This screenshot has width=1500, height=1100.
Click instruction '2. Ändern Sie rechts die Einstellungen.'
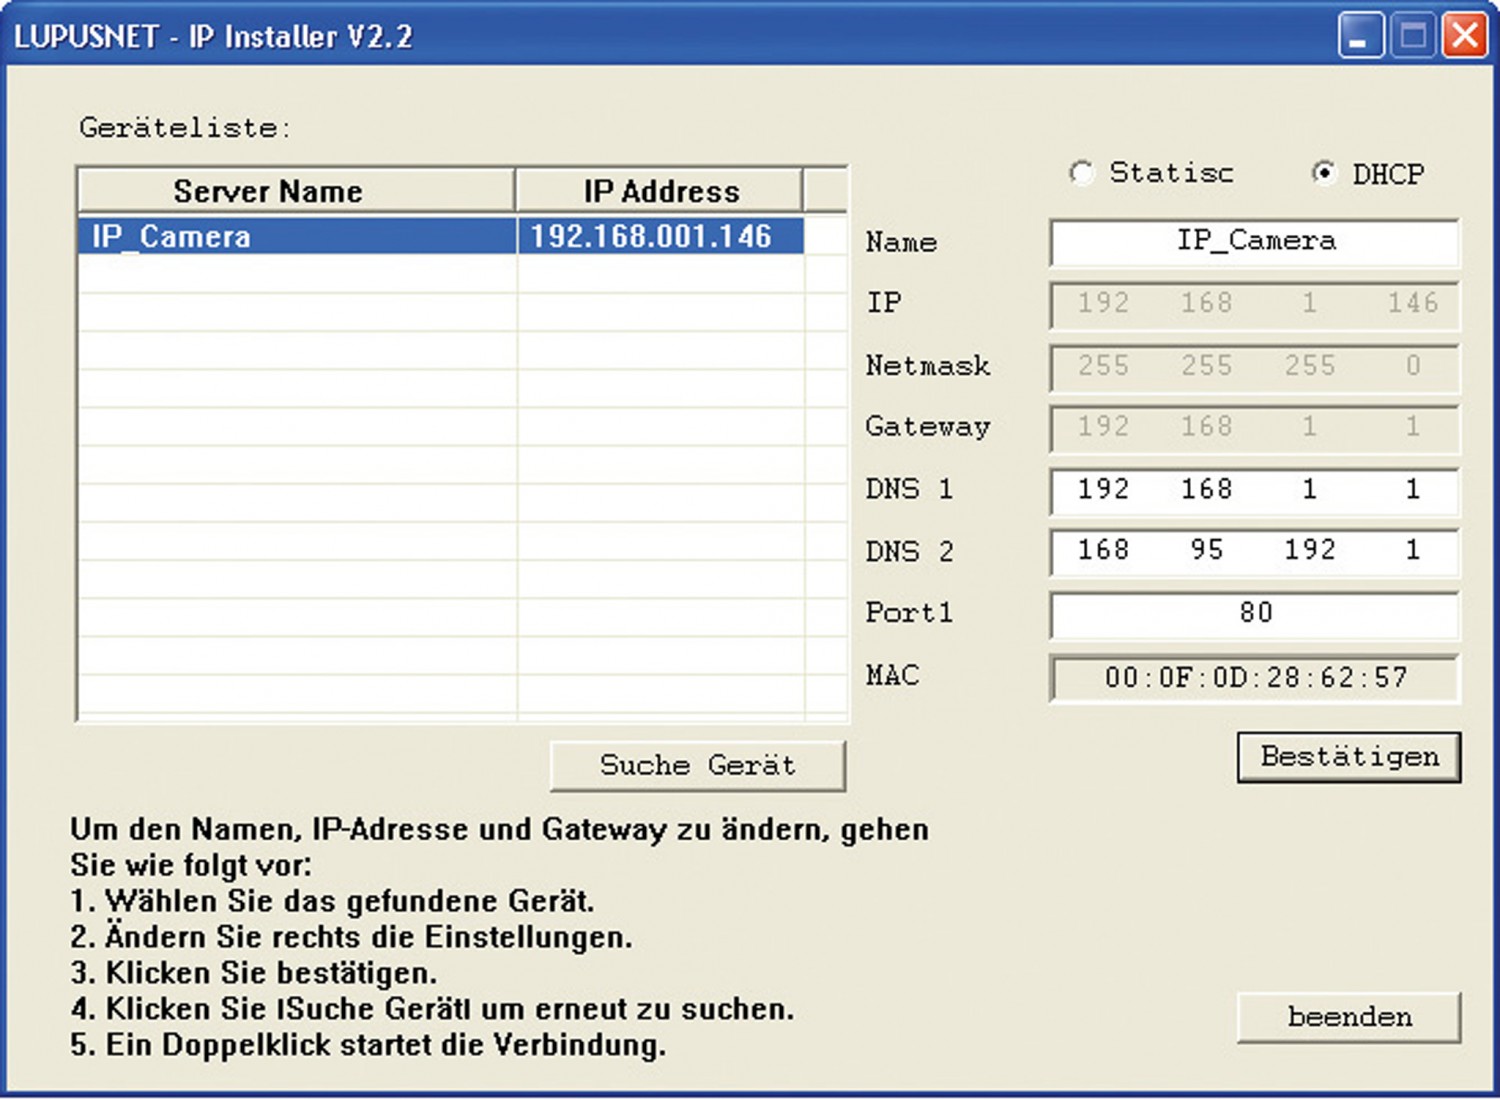pos(351,937)
